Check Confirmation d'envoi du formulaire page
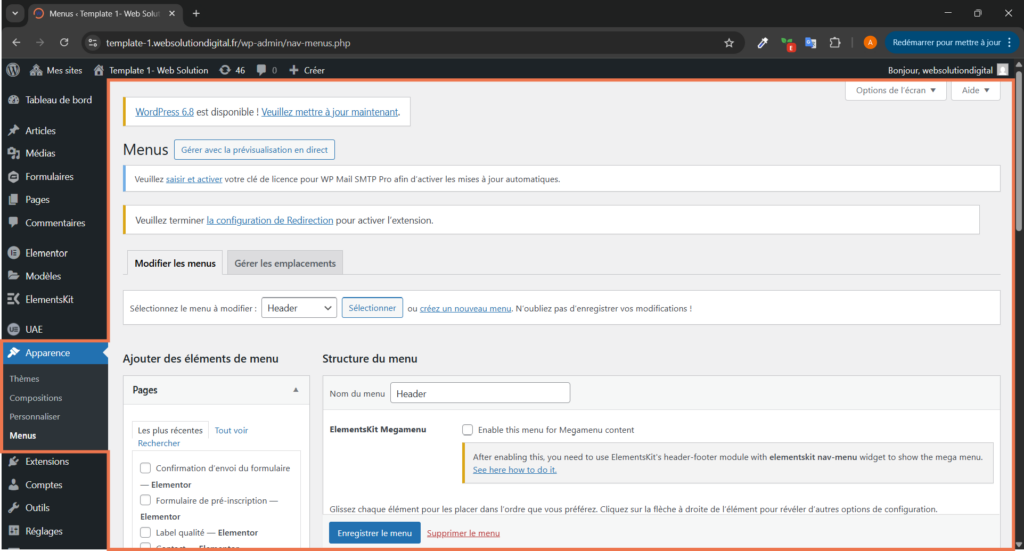Viewport: 1024px width, 551px height. point(146,468)
